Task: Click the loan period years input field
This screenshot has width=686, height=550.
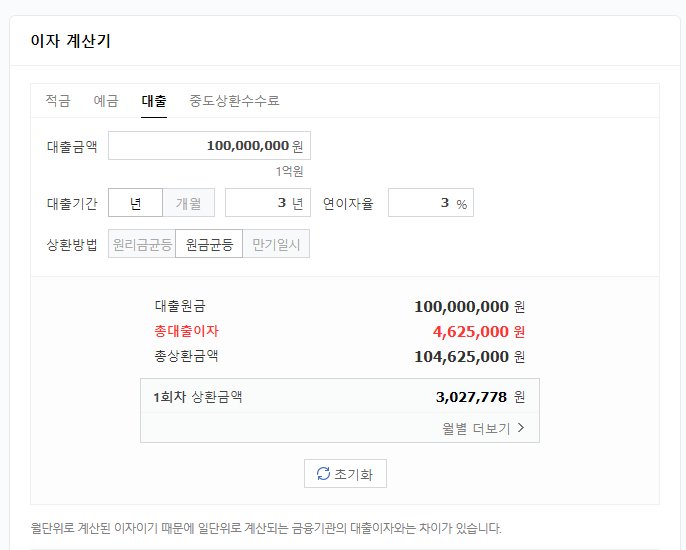Action: coord(268,203)
